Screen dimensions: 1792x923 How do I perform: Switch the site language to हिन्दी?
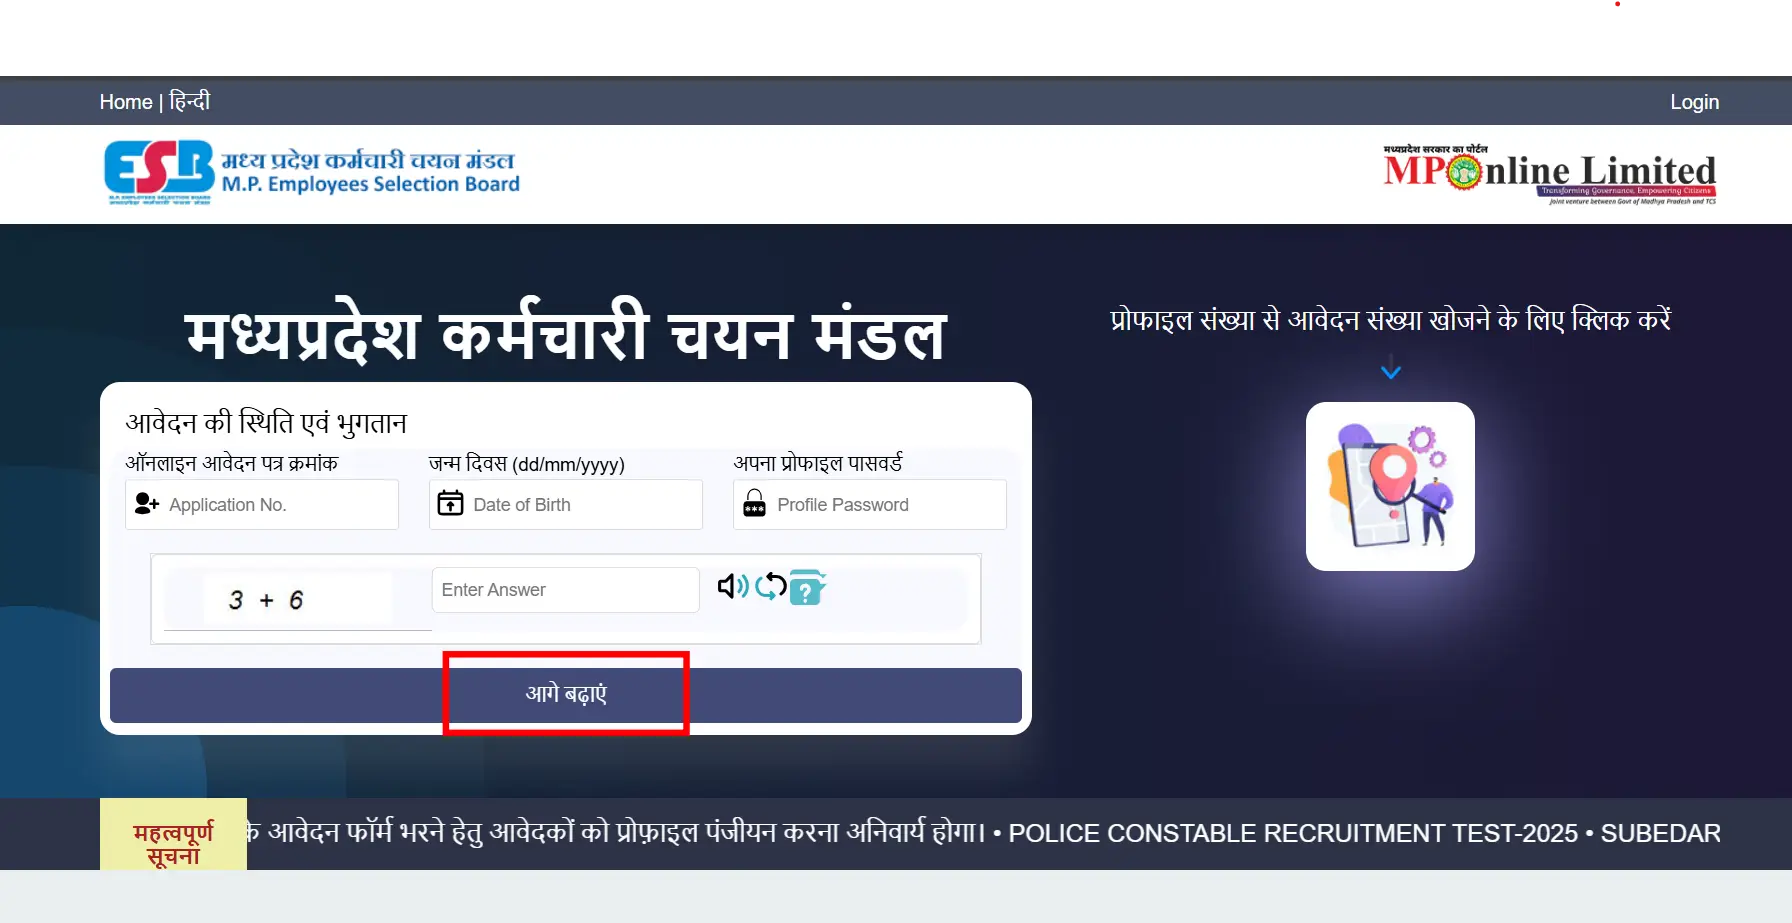click(x=190, y=101)
